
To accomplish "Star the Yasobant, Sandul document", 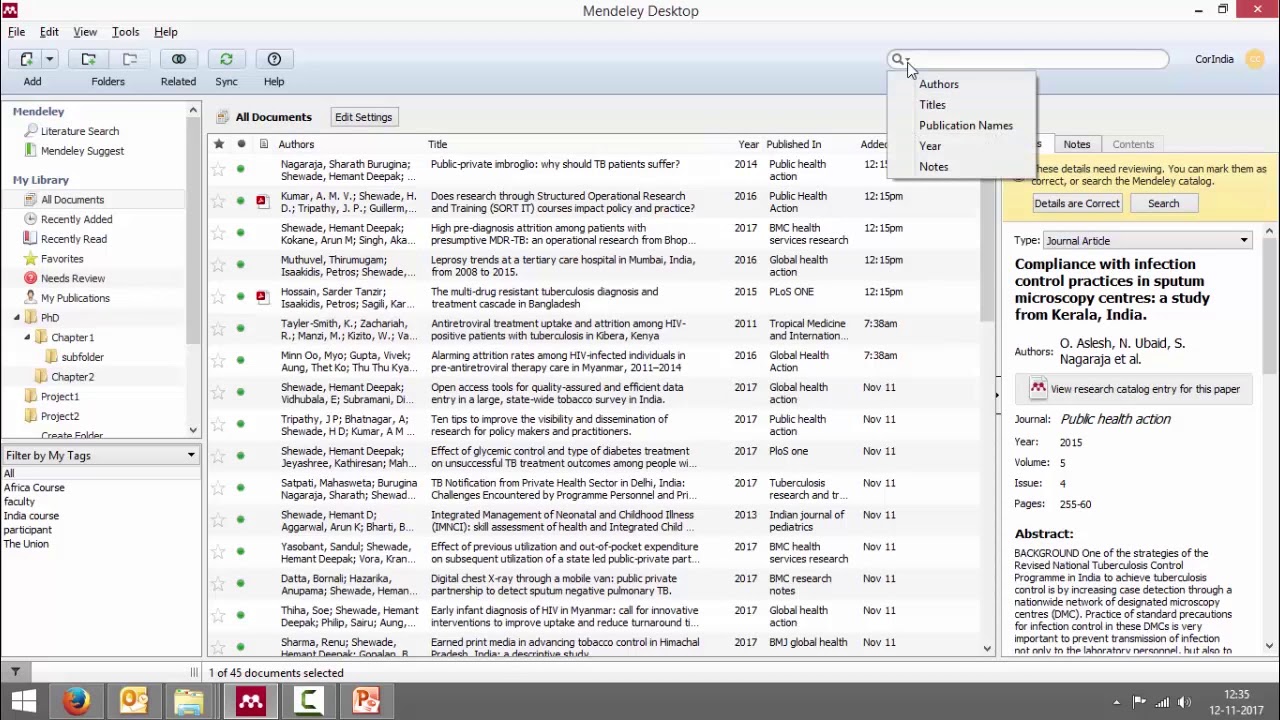I will coord(218,552).
